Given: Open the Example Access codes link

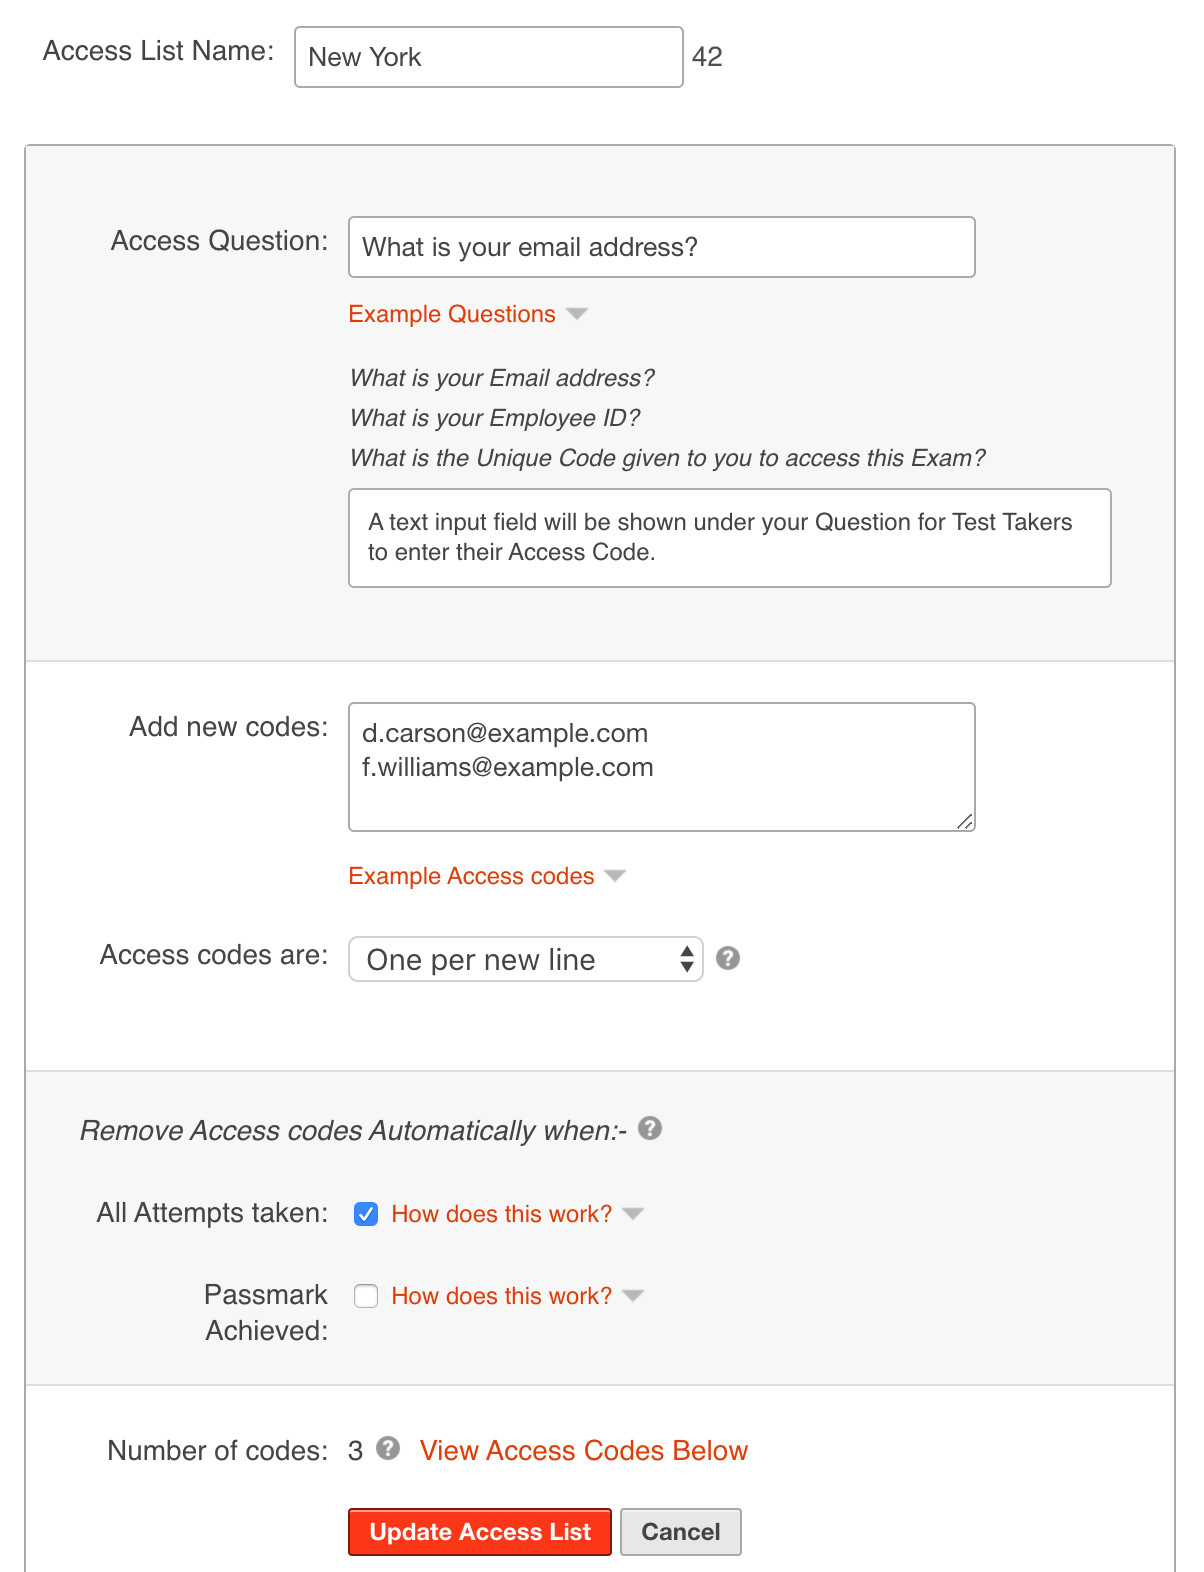Looking at the screenshot, I should tap(471, 876).
